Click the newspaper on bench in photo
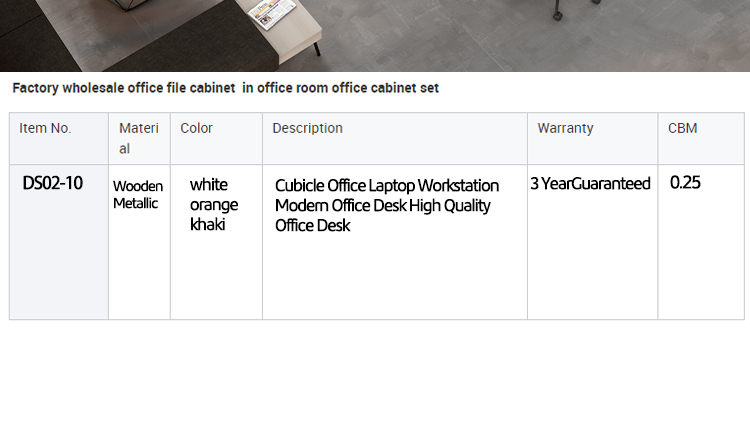Screen dimensions: 750x446 pos(272,13)
